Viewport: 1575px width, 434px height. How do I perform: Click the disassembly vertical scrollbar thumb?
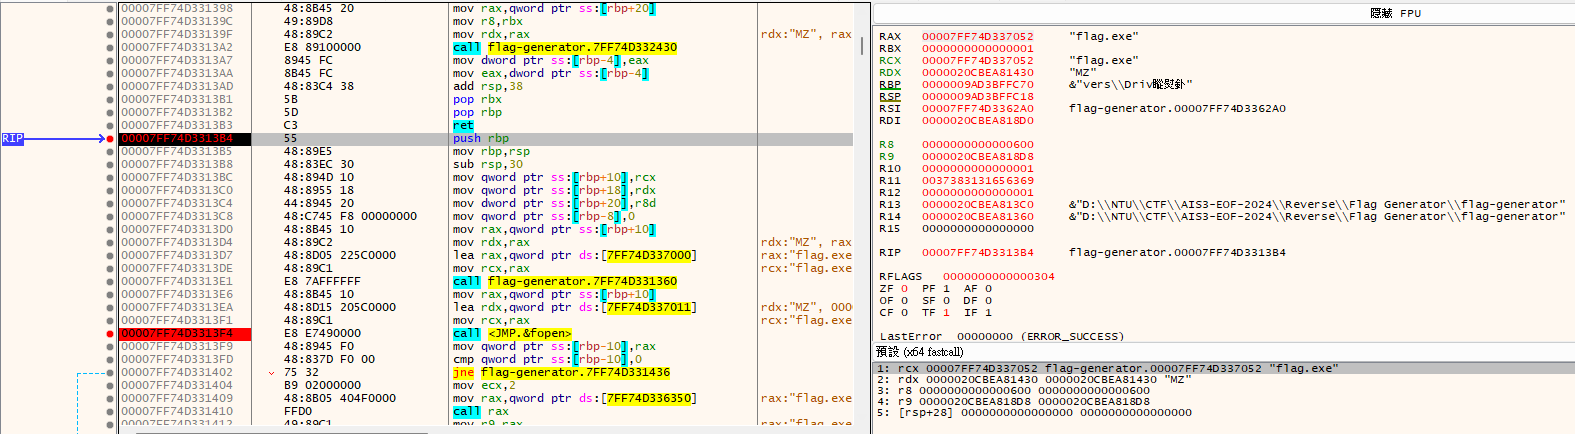coord(862,46)
